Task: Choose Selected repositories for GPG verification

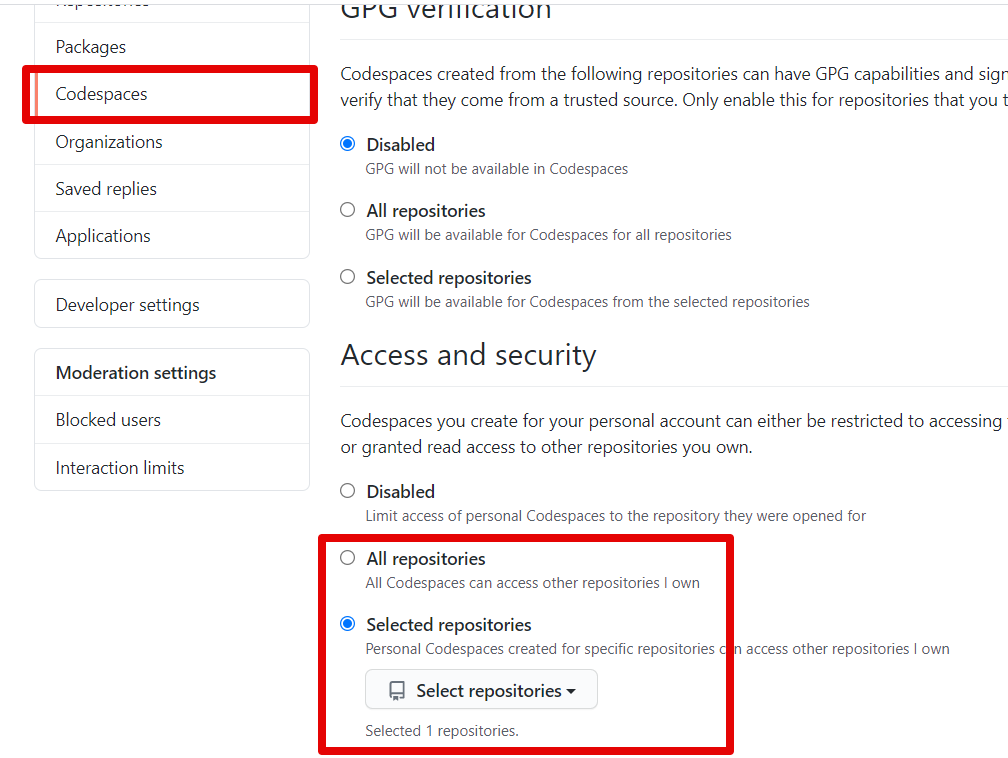Action: pos(347,276)
